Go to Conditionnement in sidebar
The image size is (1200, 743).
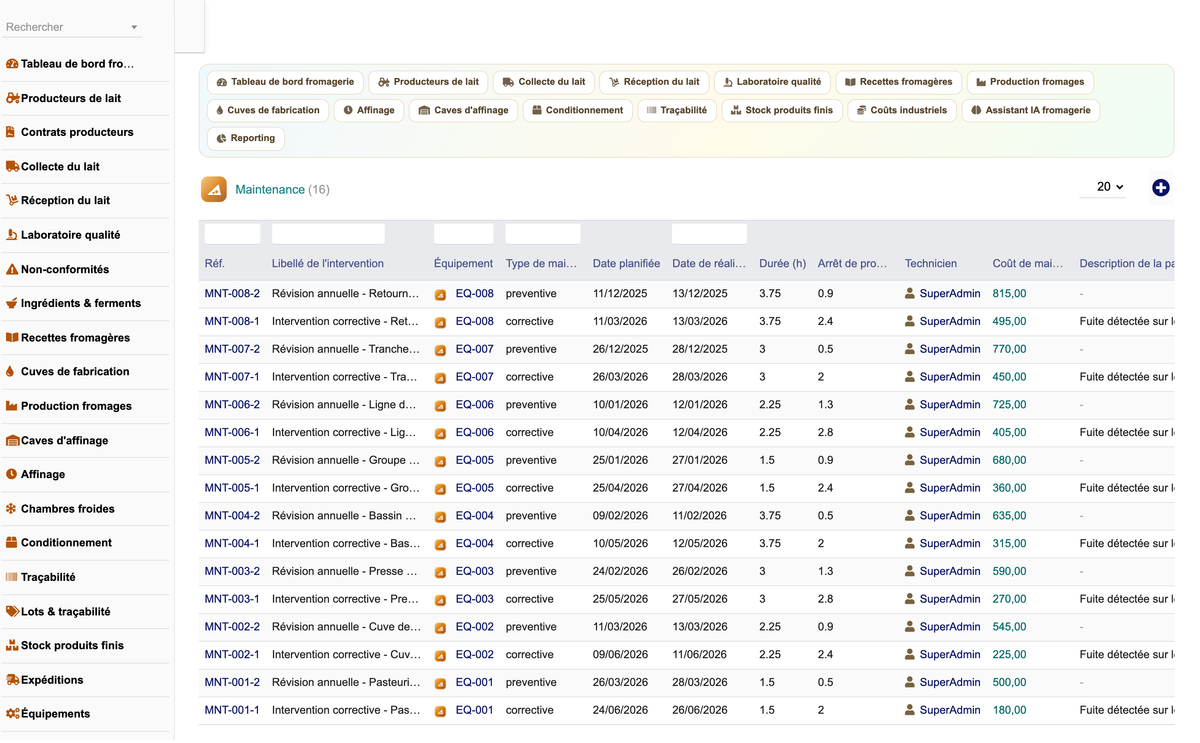point(66,542)
